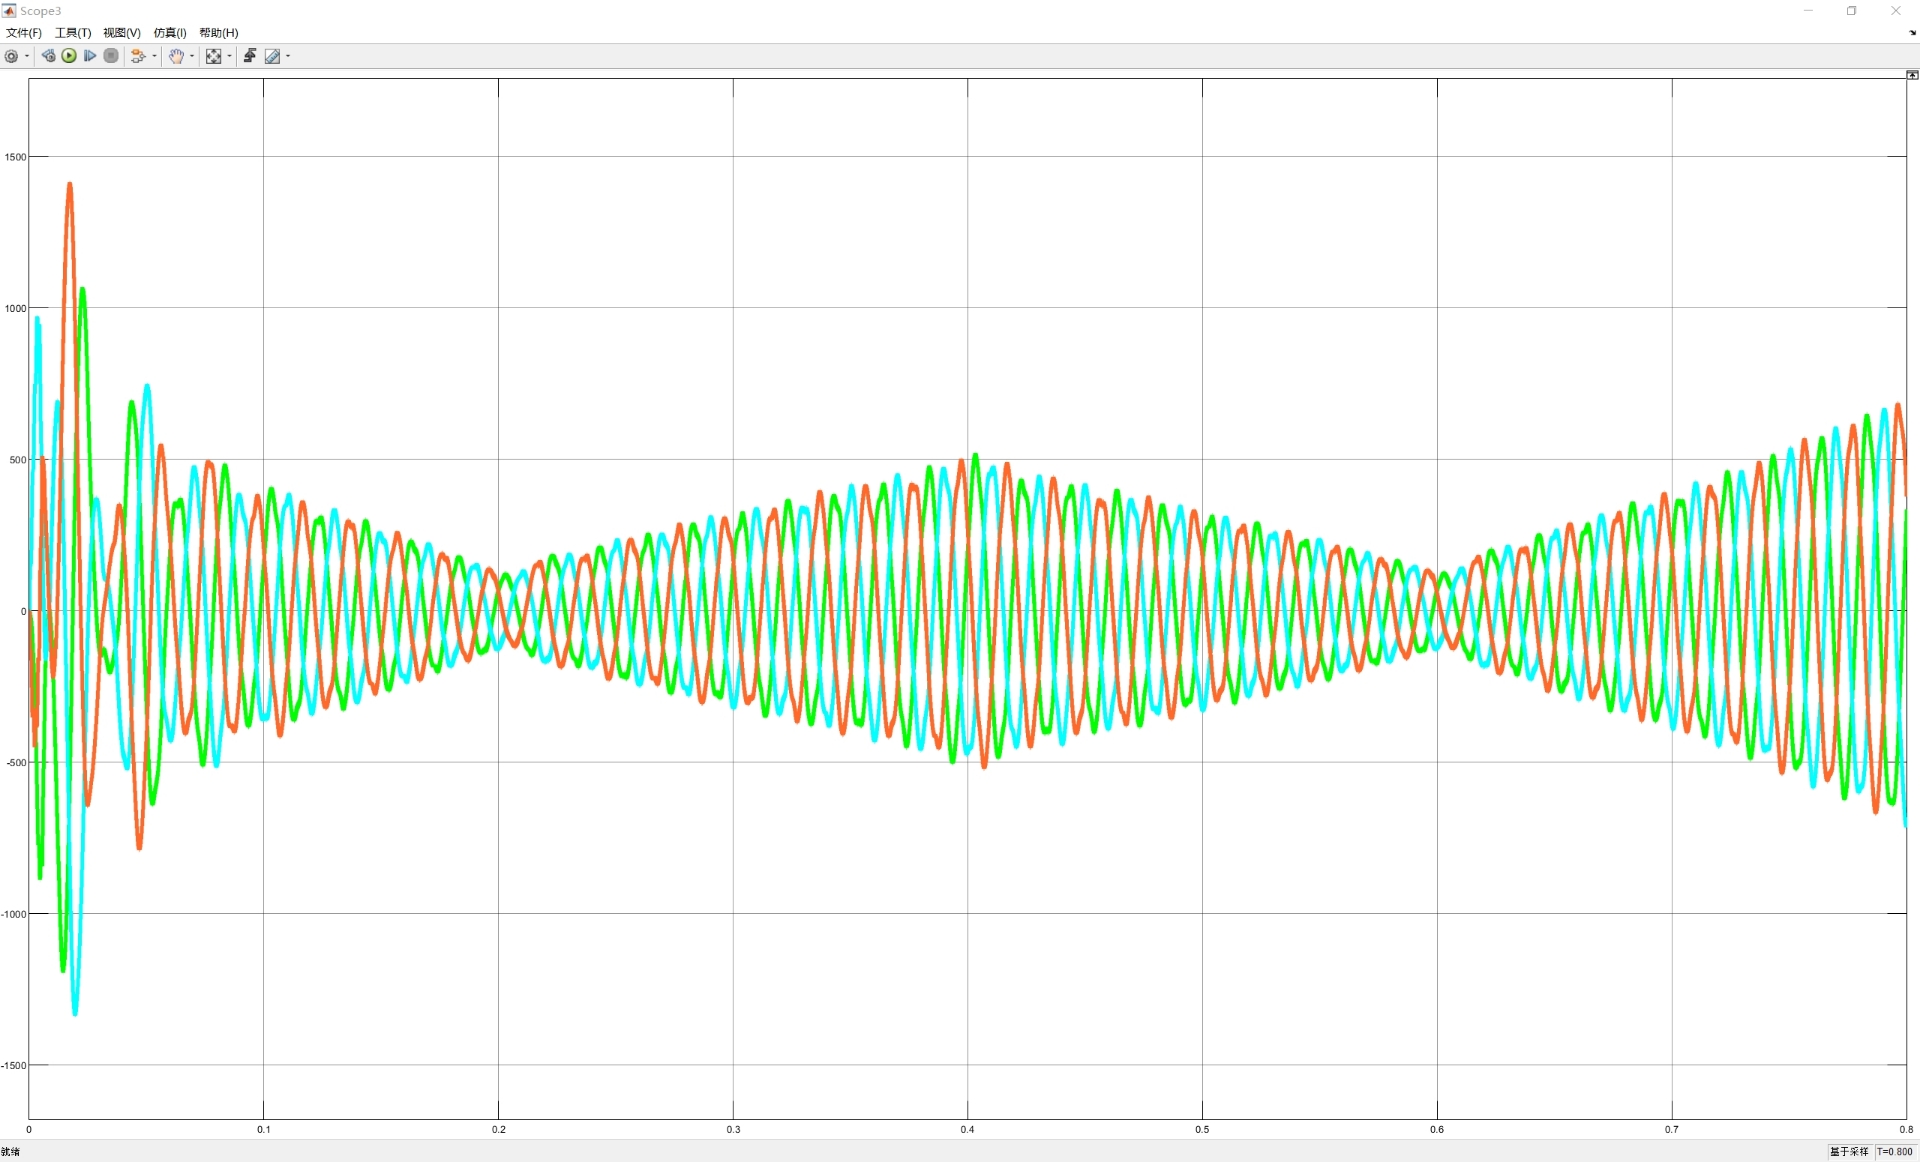
Task: Open the 视图(V) menu
Action: point(121,33)
